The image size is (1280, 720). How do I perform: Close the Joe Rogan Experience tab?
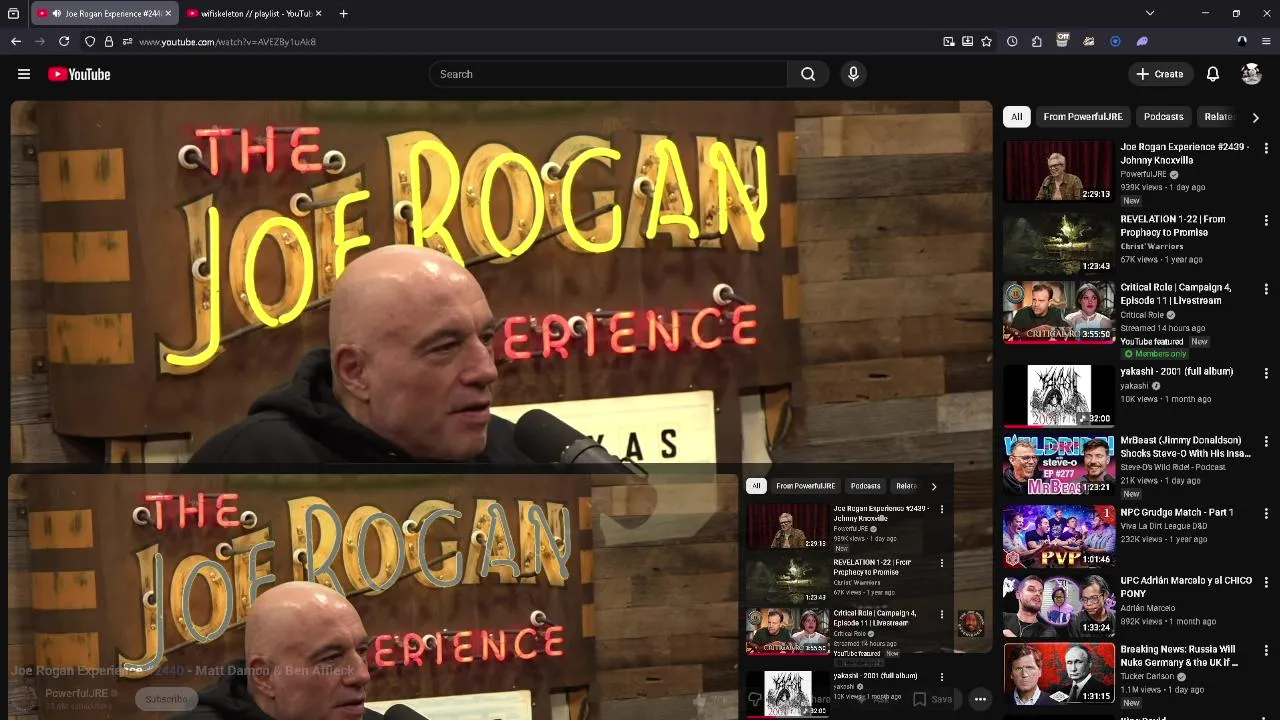(x=168, y=14)
